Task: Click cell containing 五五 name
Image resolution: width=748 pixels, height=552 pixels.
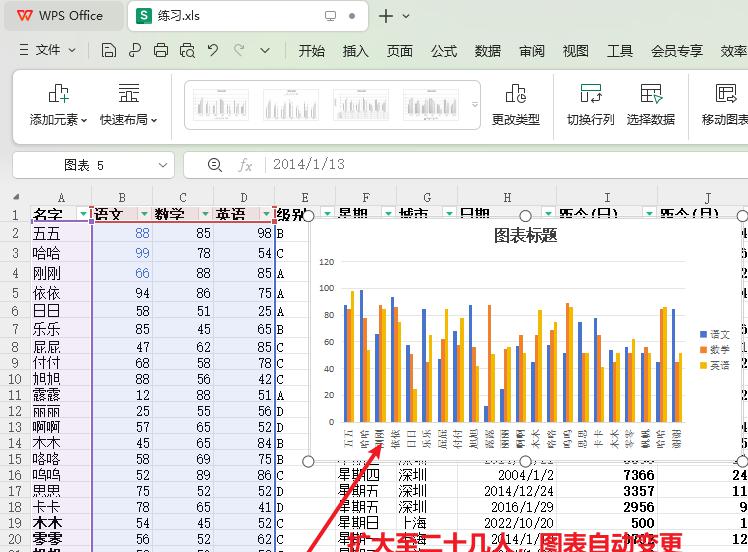Action: [61, 233]
